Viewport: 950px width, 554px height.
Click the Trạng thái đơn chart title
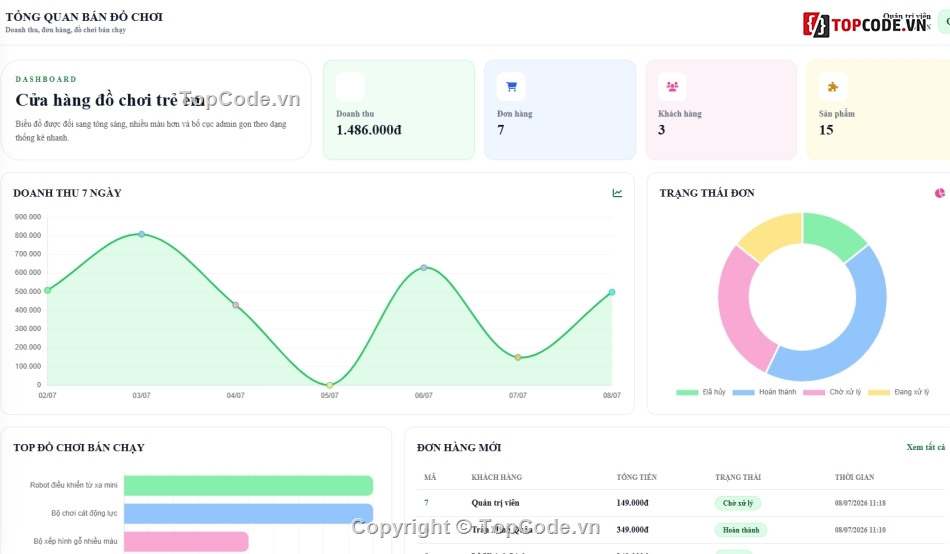click(707, 193)
